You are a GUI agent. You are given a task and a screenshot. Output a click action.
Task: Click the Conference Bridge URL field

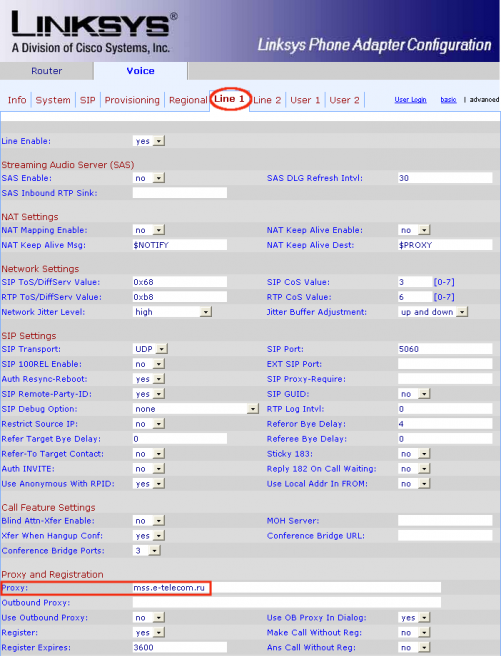click(x=445, y=536)
